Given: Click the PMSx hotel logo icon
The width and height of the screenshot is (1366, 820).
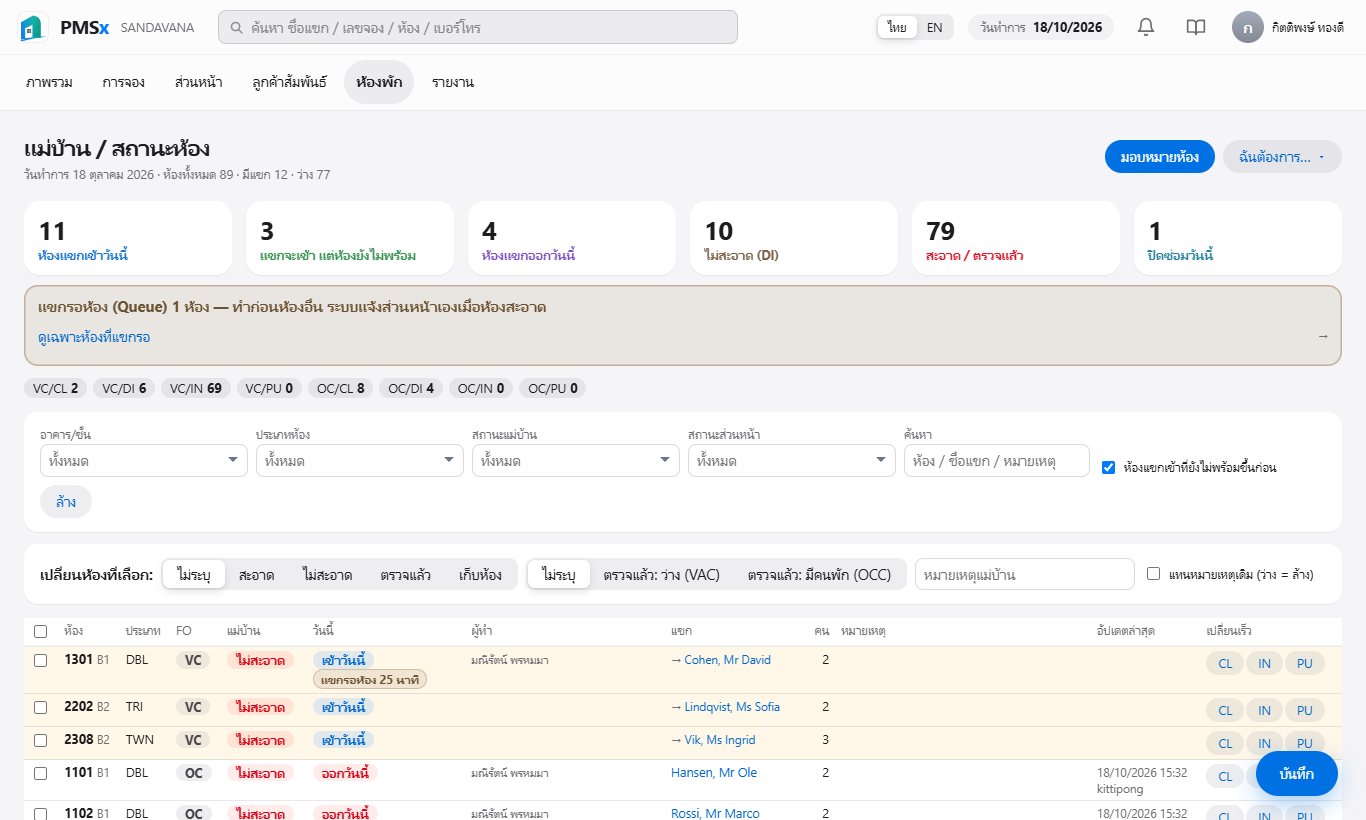Looking at the screenshot, I should 33,28.
